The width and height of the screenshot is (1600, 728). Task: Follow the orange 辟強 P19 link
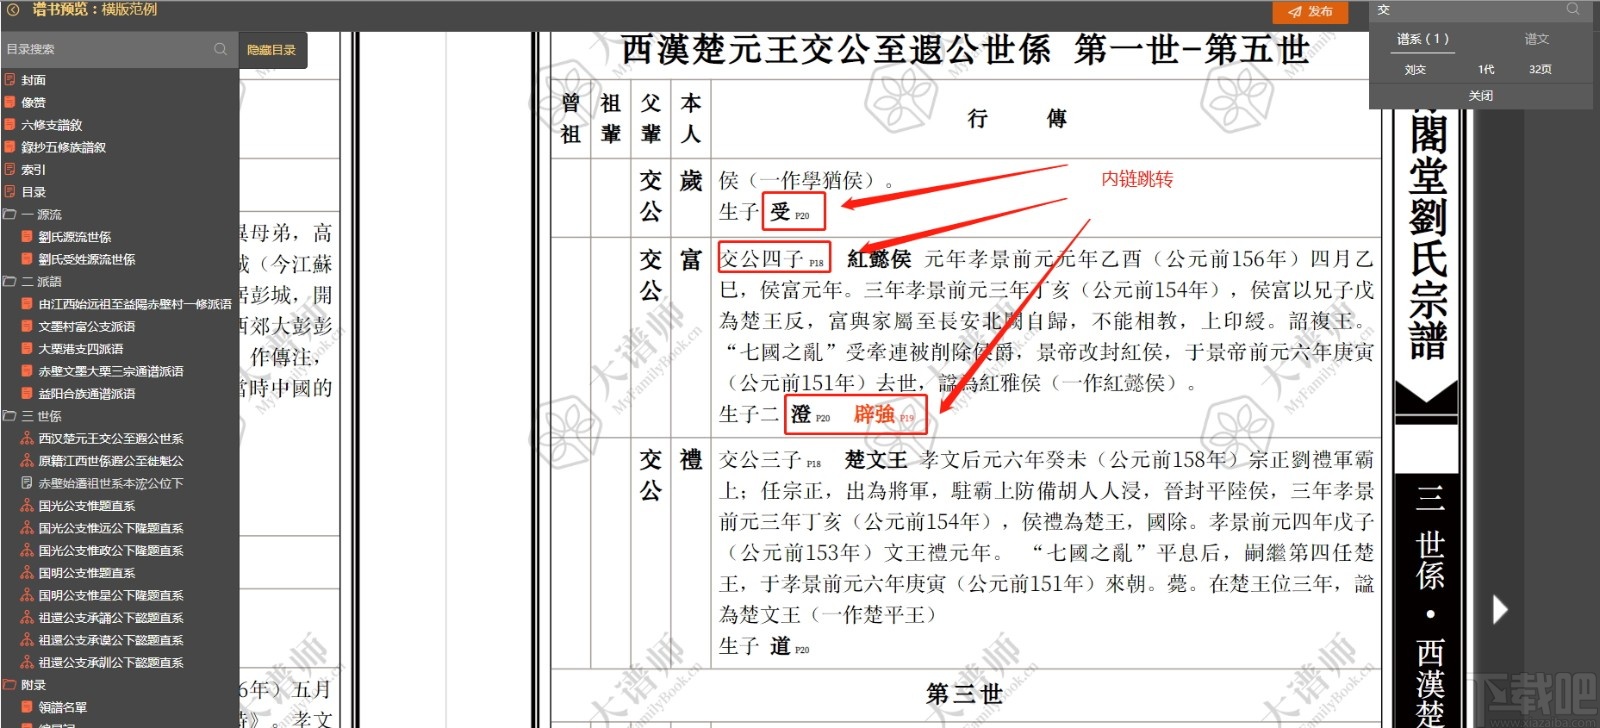click(x=884, y=414)
